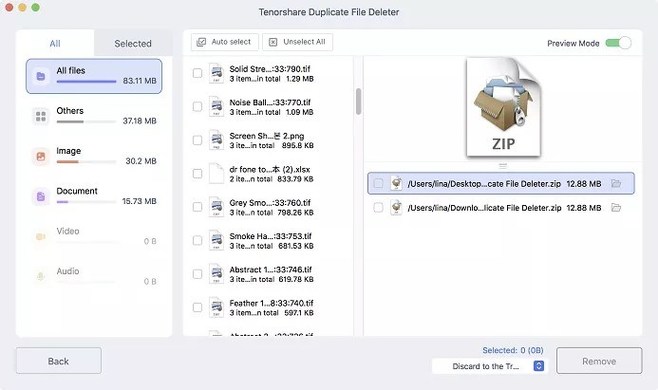Image resolution: width=658 pixels, height=390 pixels.
Task: Click the Feather 1 tif file icon
Action: click(x=216, y=308)
